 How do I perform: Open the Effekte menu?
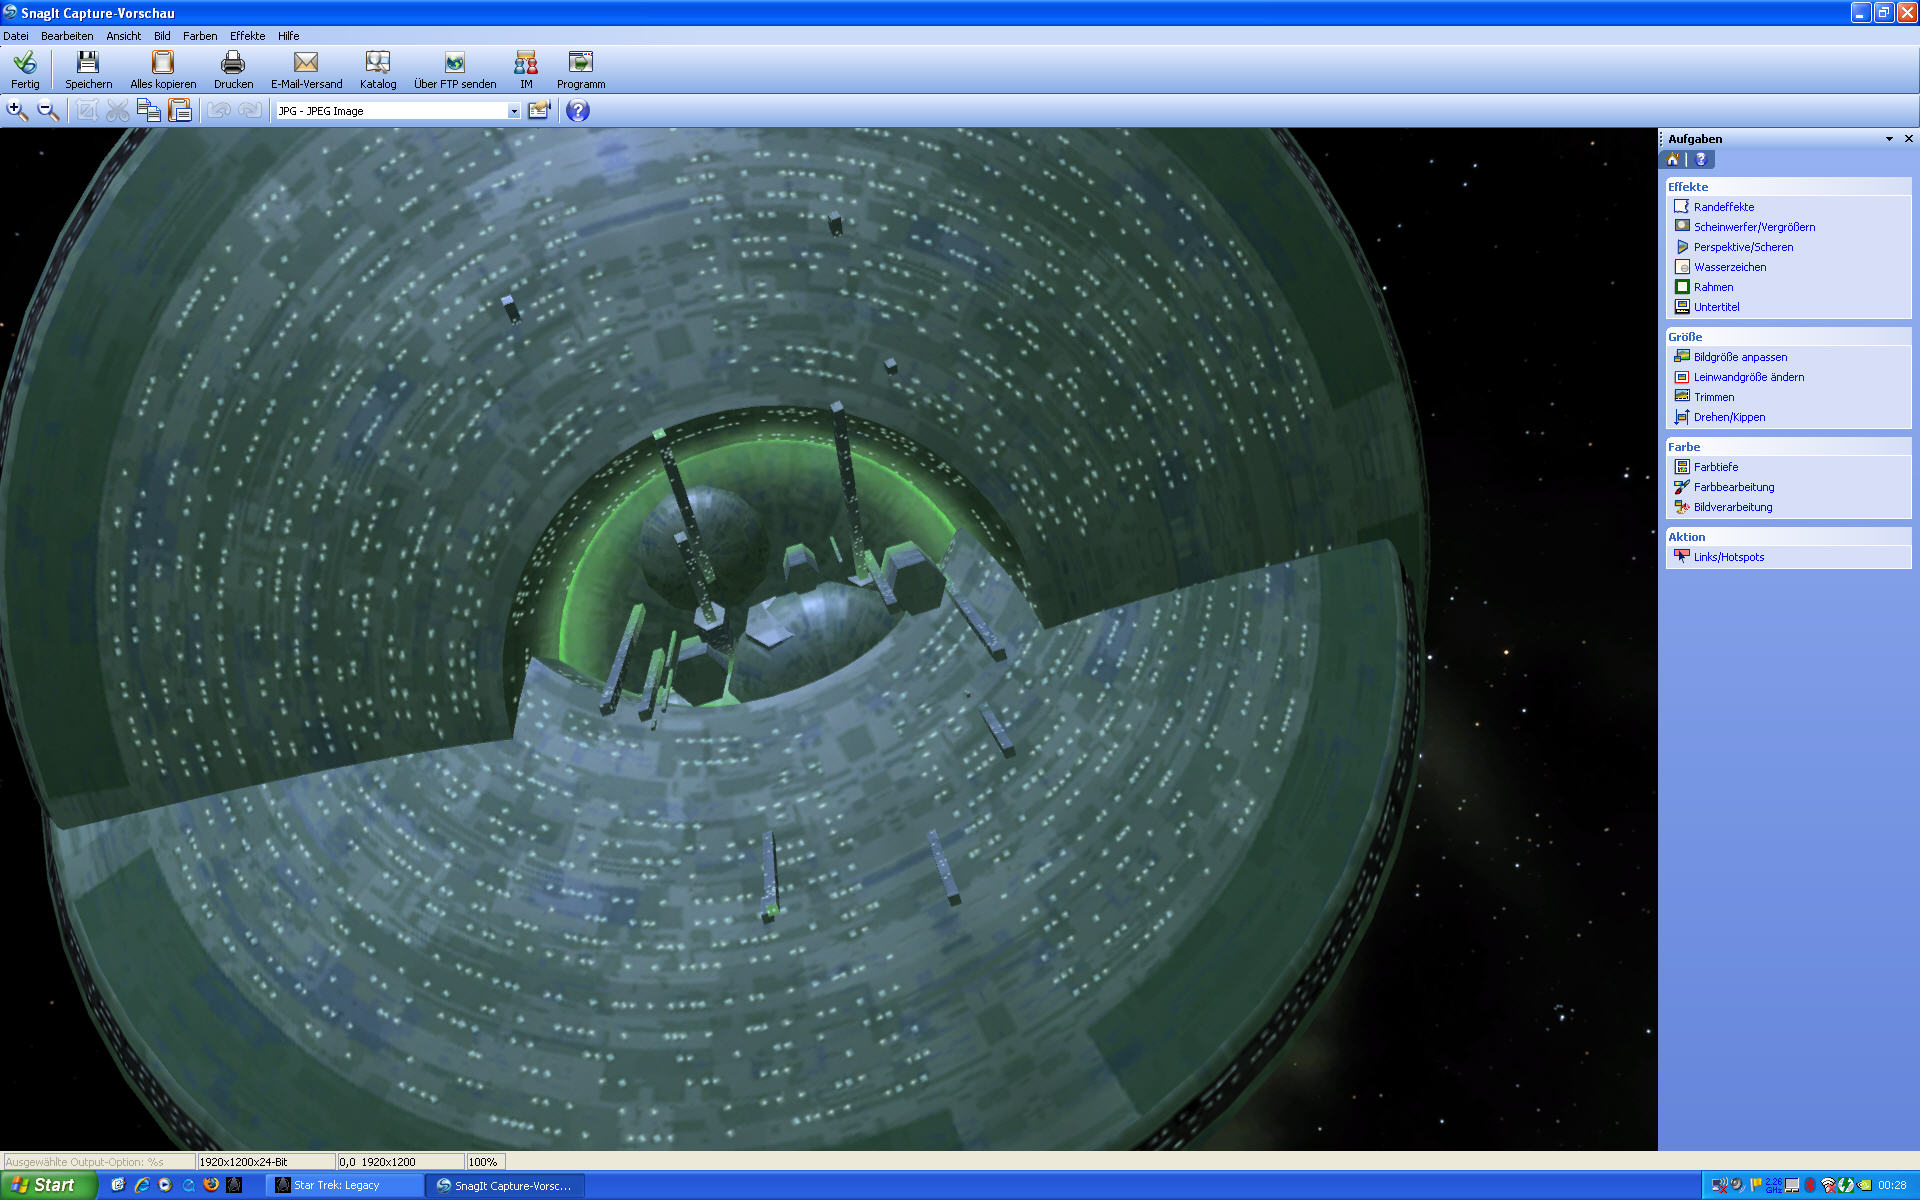point(247,36)
